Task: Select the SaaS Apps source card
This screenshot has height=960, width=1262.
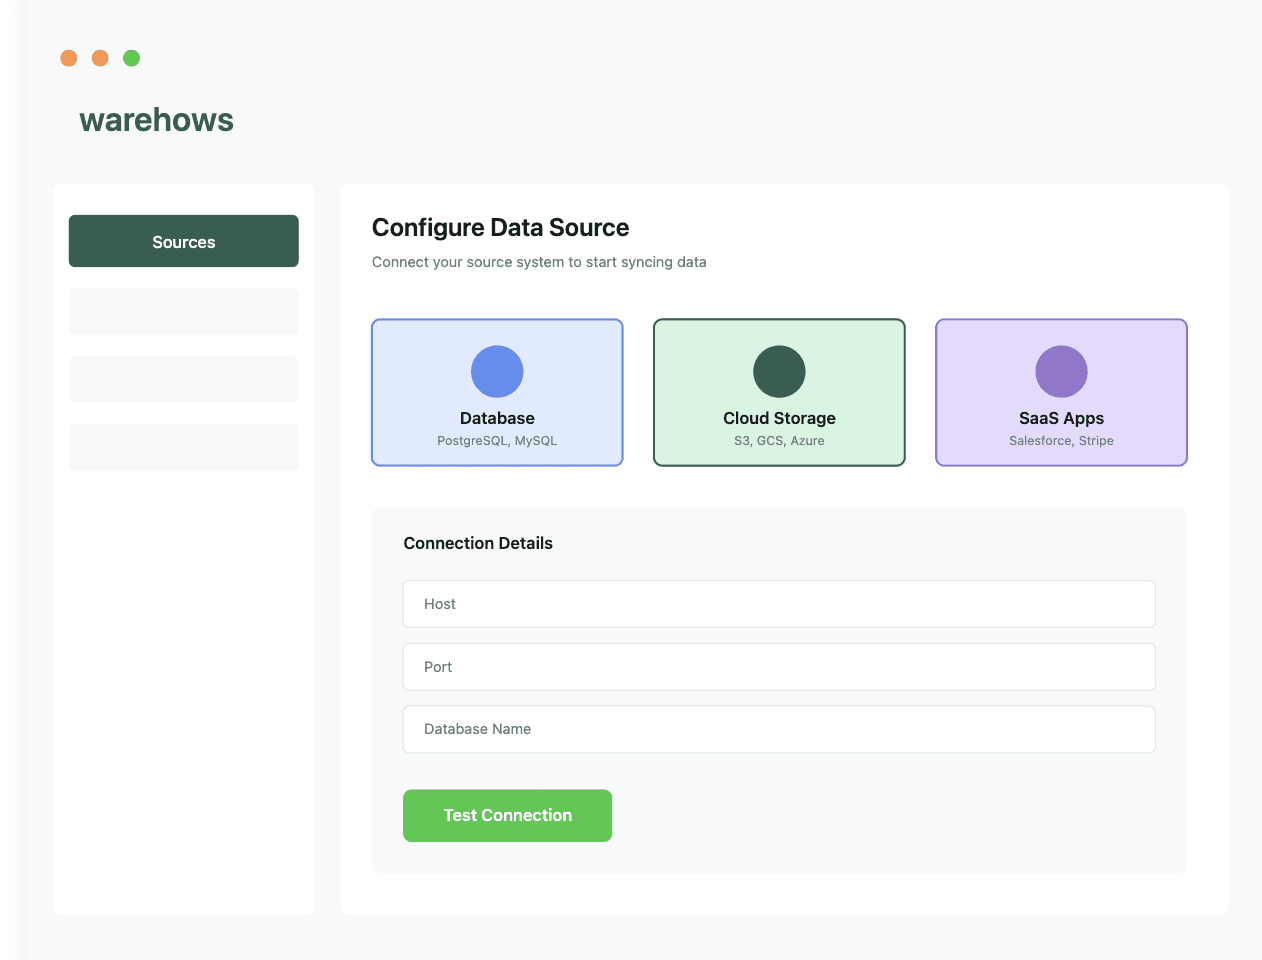Action: 1061,393
